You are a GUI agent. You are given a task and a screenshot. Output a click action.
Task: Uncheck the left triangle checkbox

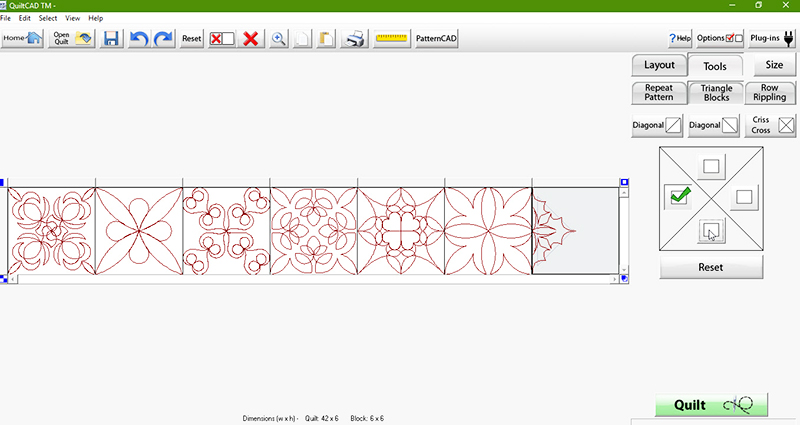coord(679,197)
